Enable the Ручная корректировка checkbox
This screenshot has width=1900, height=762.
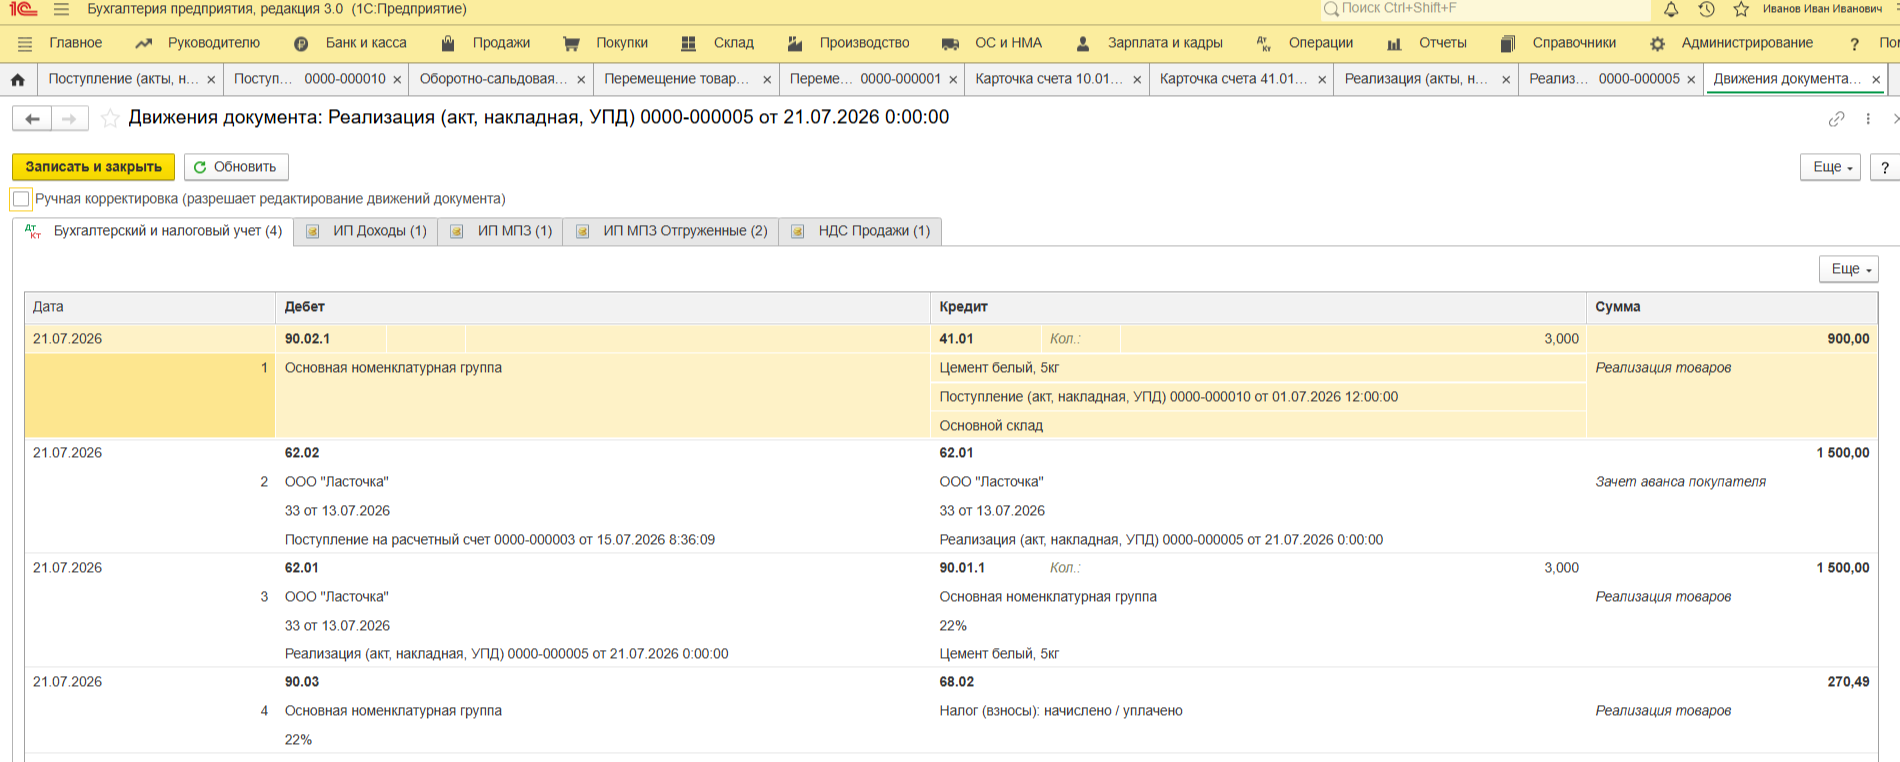coord(21,199)
